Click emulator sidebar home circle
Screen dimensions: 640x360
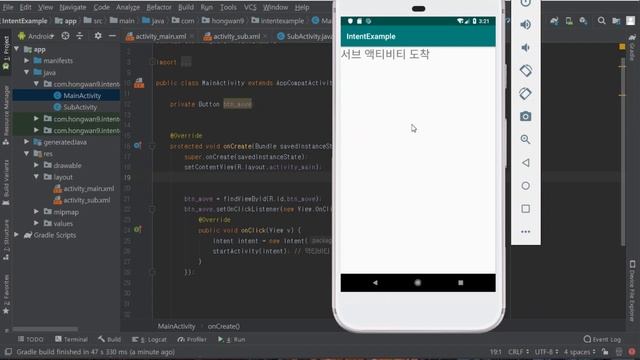[x=525, y=186]
